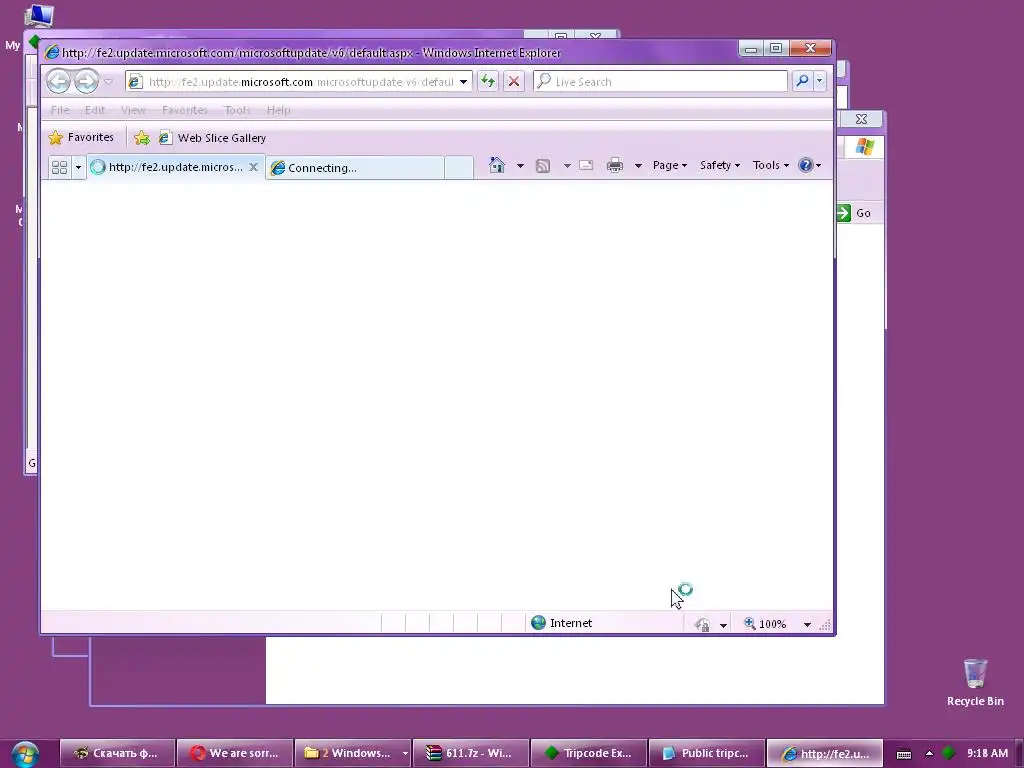Click the Search magnifier button

click(x=802, y=81)
